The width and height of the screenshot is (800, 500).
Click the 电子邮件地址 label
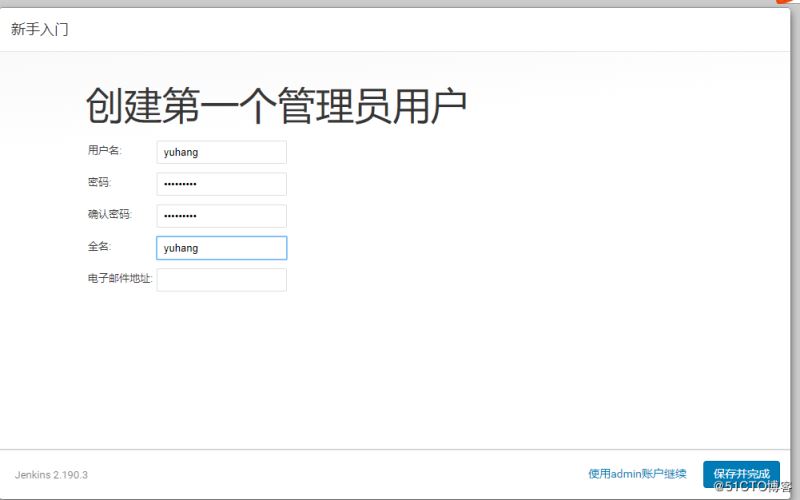(120, 278)
